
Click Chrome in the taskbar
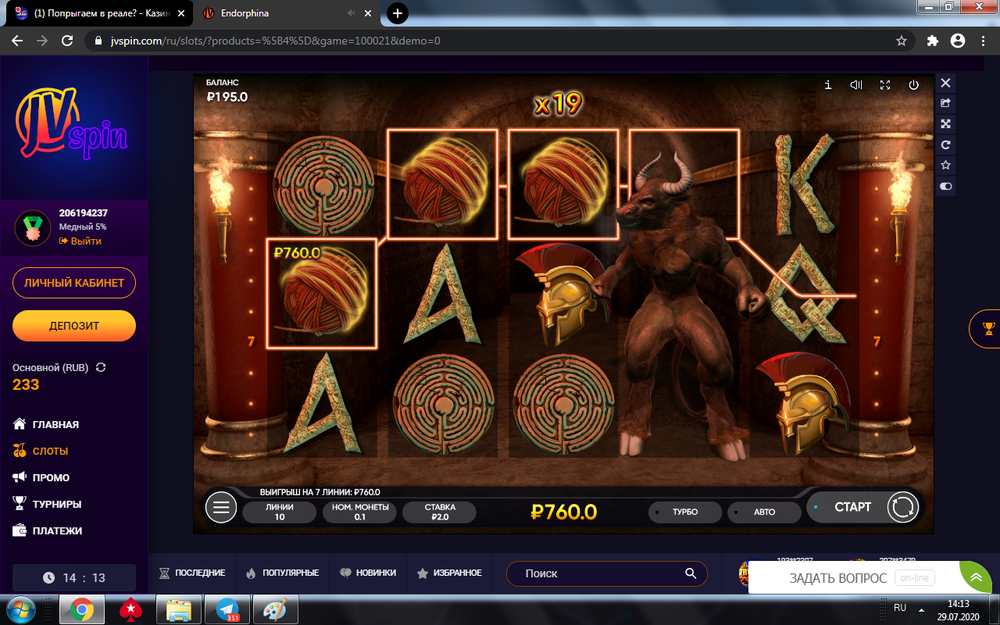coord(82,610)
